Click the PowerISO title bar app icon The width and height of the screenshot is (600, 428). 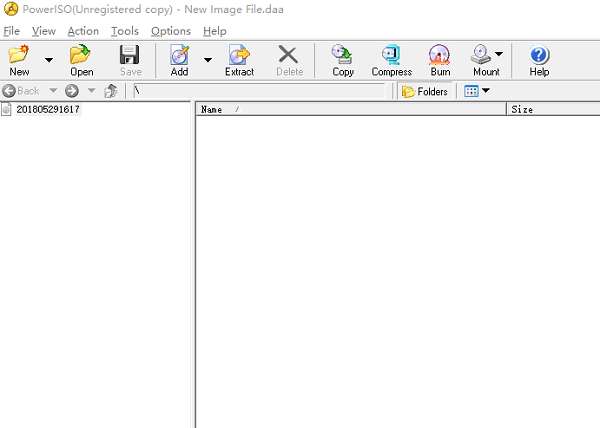tap(11, 9)
